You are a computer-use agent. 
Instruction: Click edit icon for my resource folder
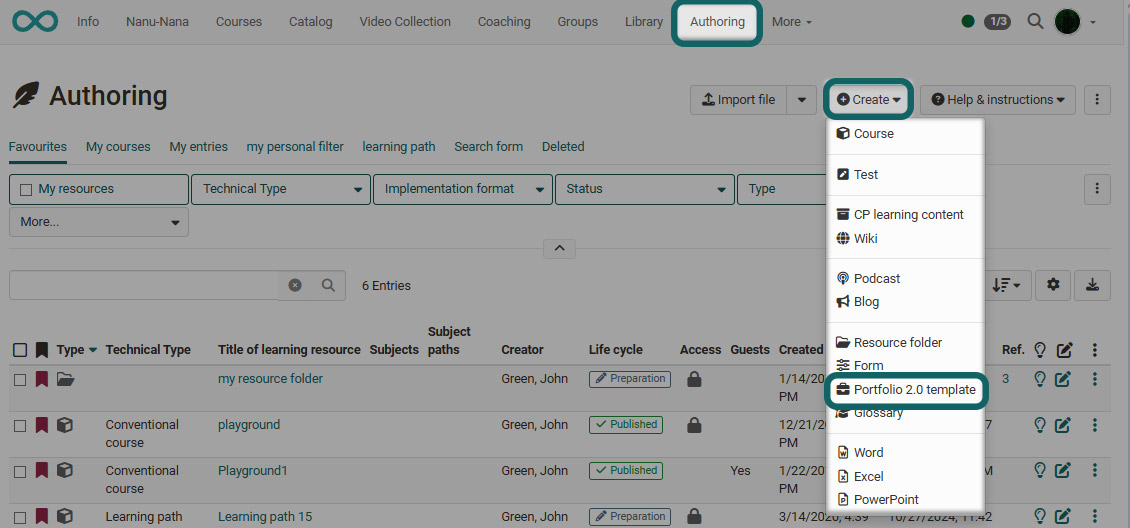point(1064,379)
